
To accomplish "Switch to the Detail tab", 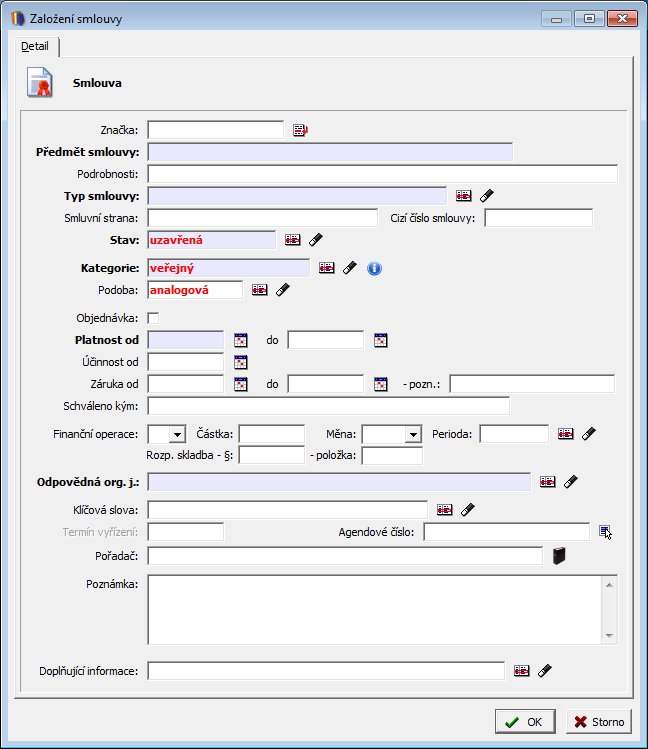I will tap(35, 46).
